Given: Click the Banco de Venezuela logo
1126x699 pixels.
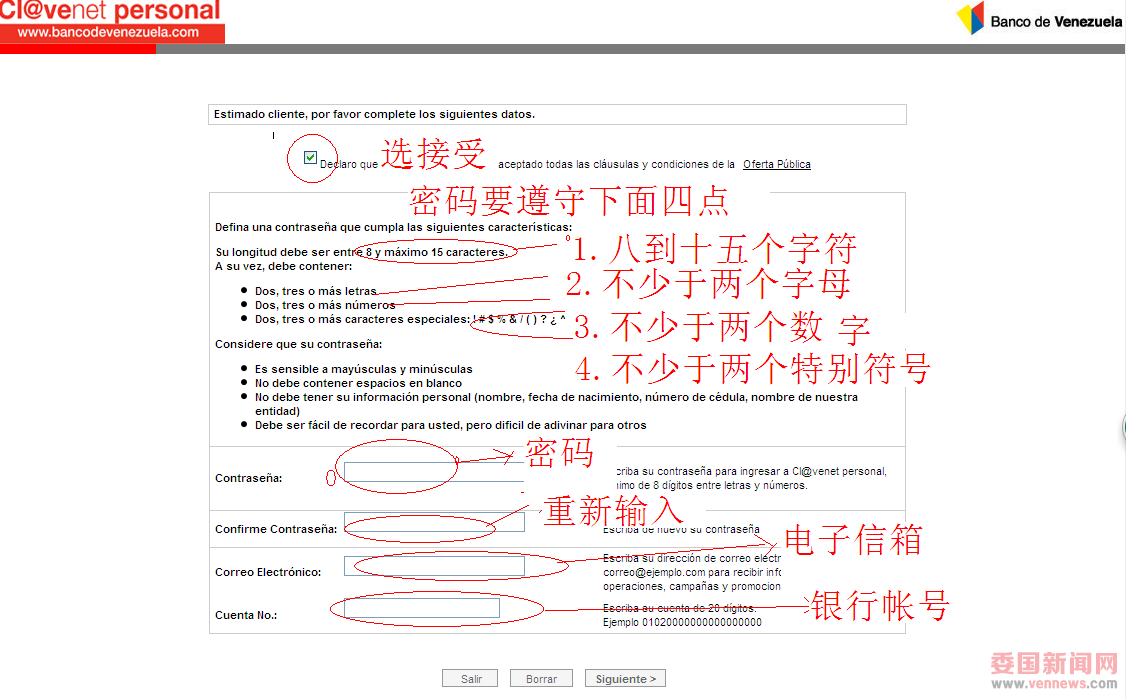Looking at the screenshot, I should [1040, 19].
